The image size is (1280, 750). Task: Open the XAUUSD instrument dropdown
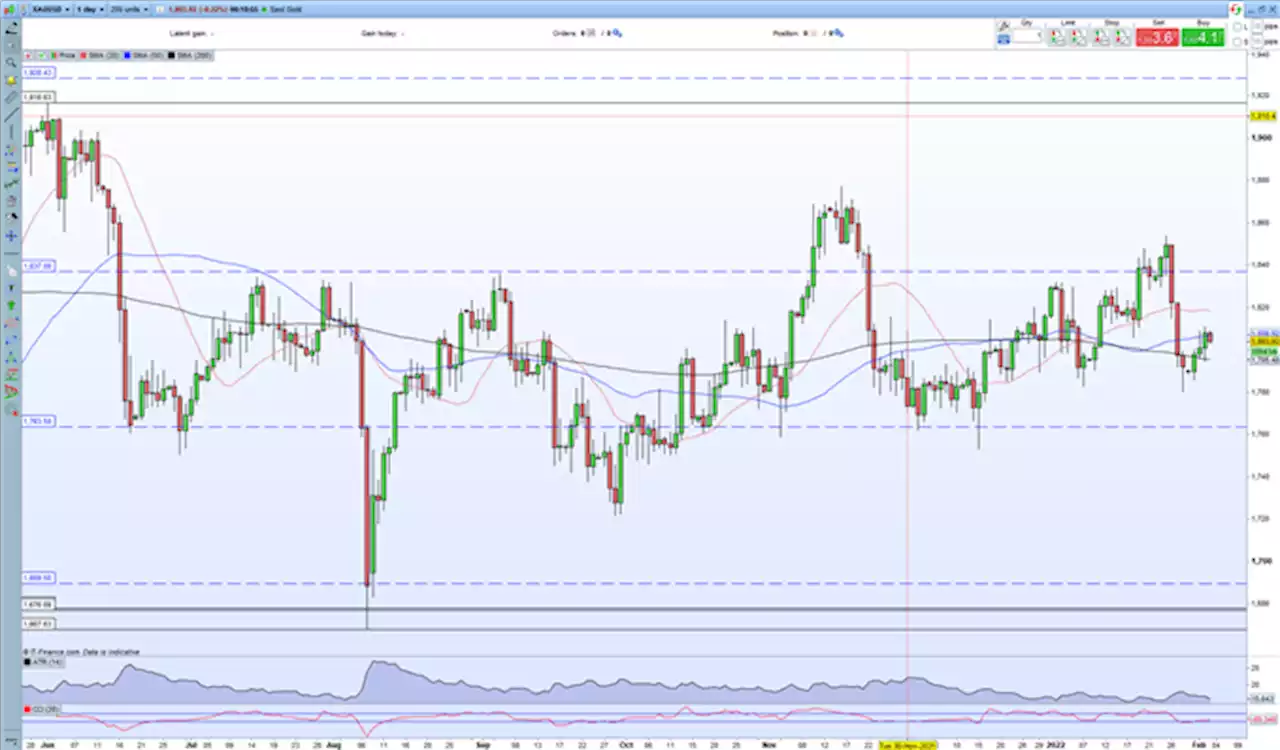(51, 9)
